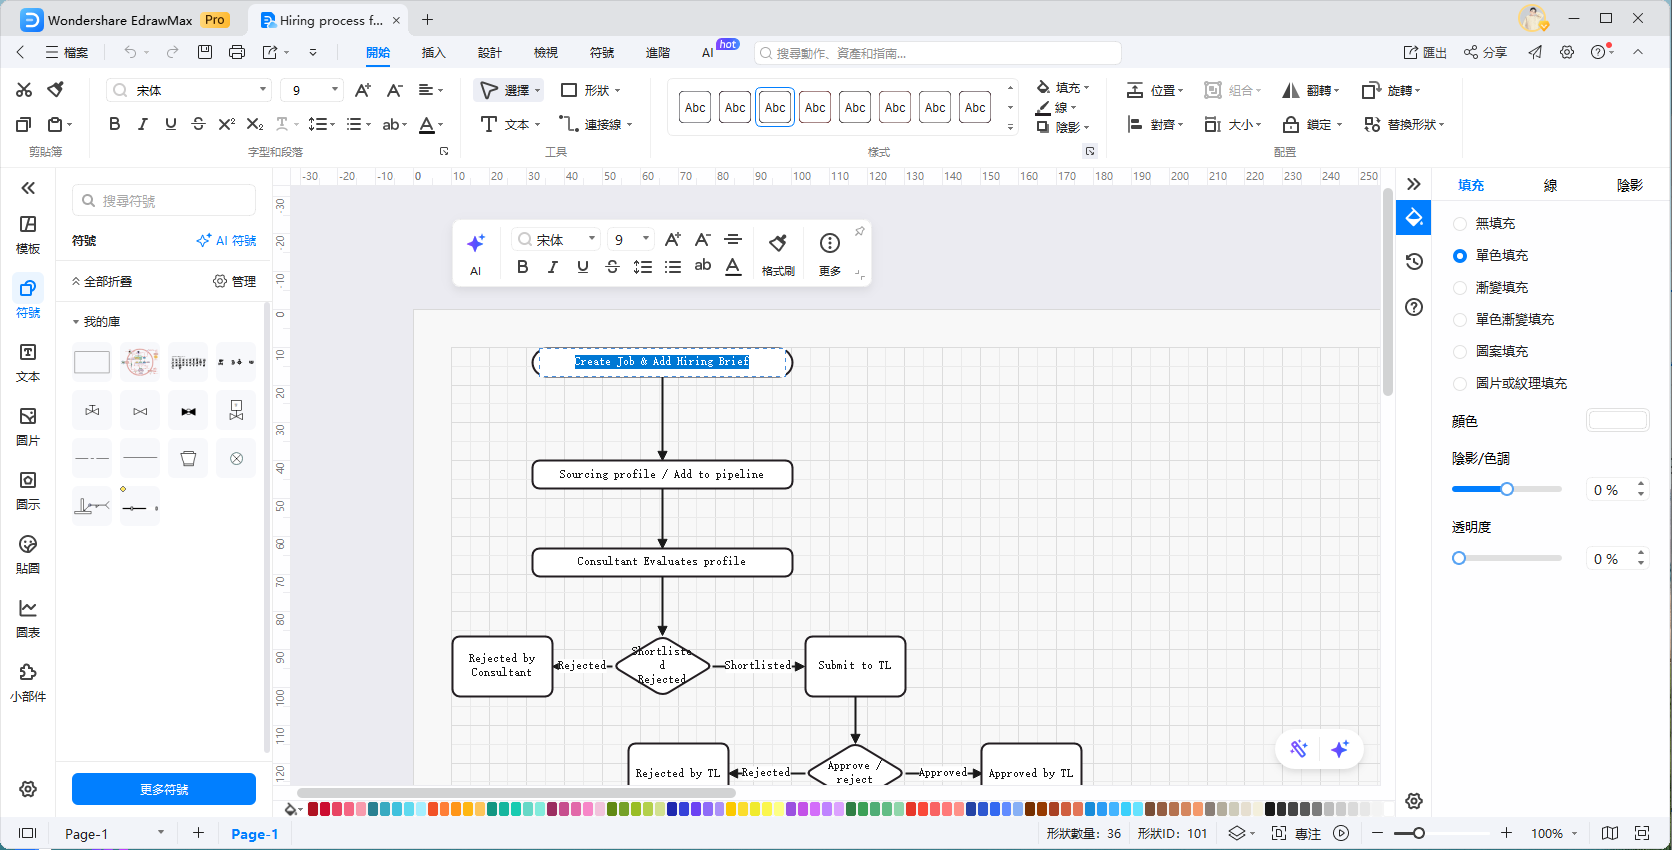Click the fill color swatch
The image size is (1672, 850).
click(x=1617, y=421)
